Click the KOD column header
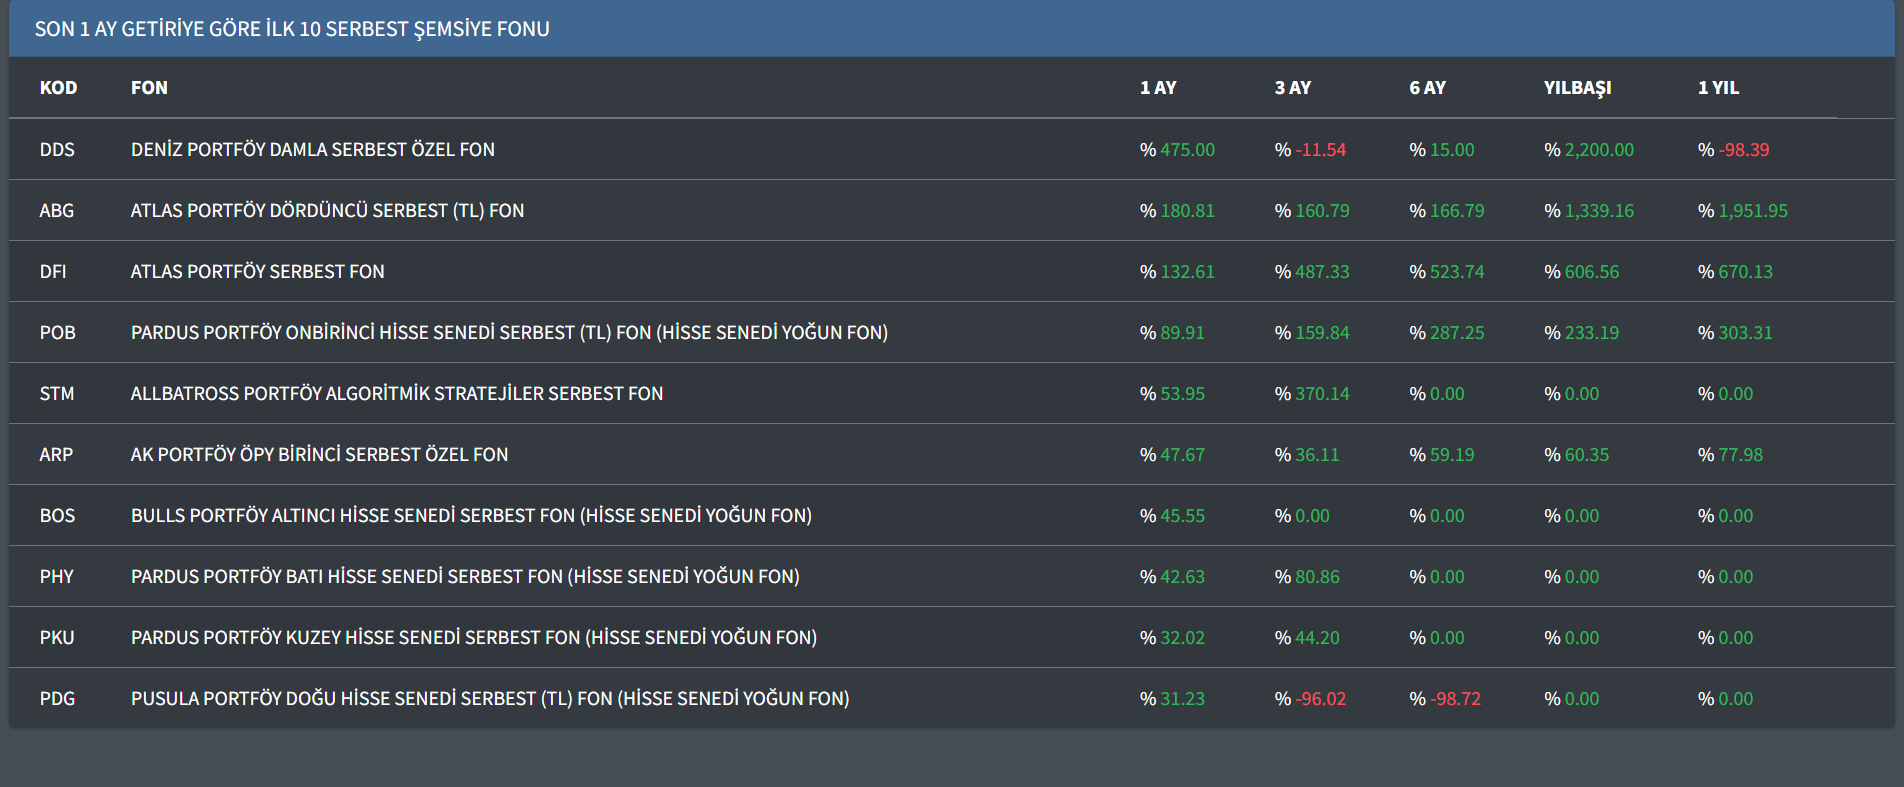This screenshot has height=787, width=1904. [58, 88]
